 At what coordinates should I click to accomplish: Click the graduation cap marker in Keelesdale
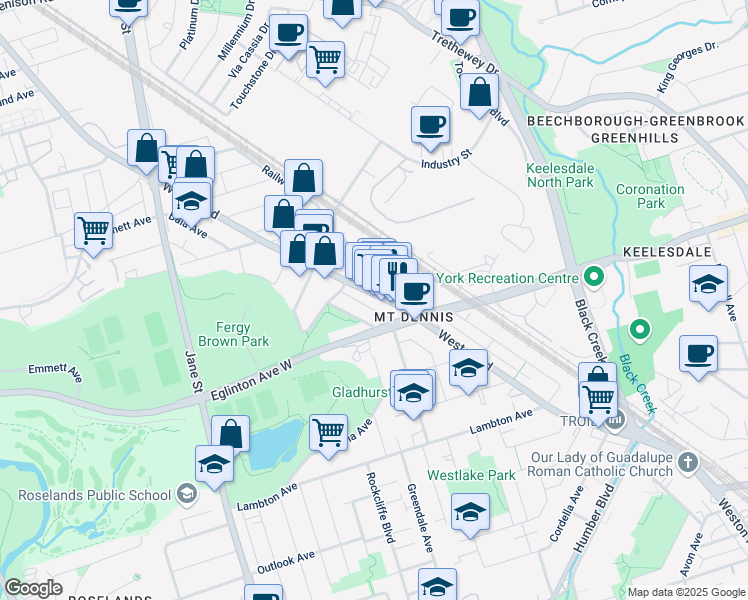[x=708, y=285]
